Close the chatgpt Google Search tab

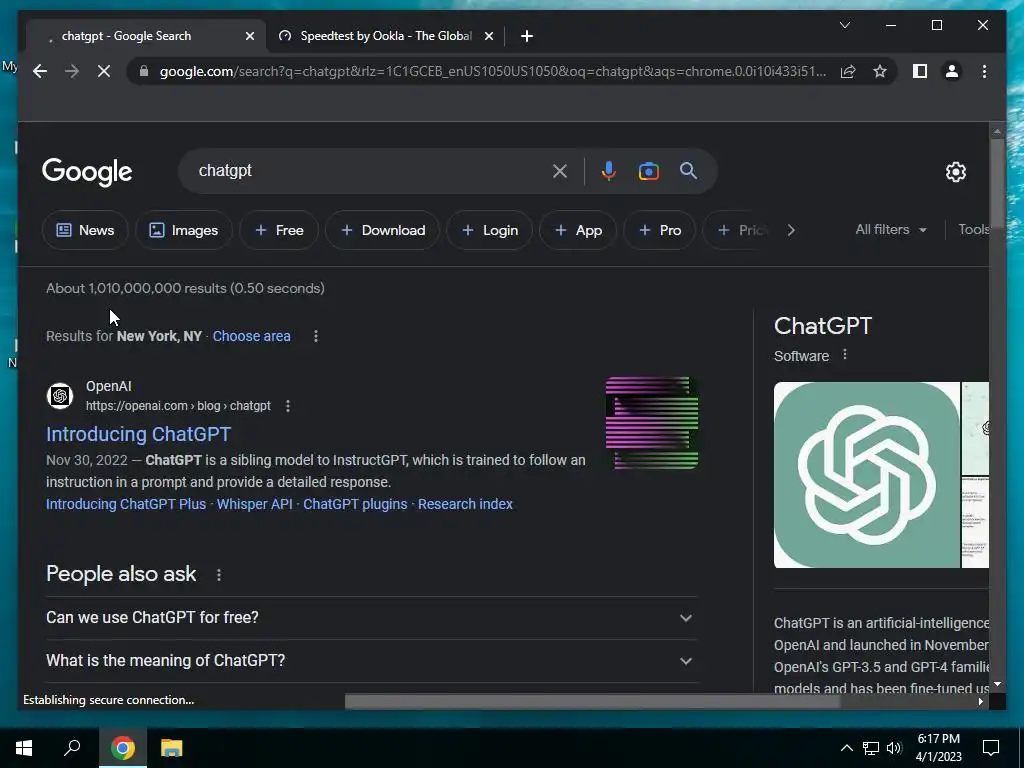tap(249, 36)
